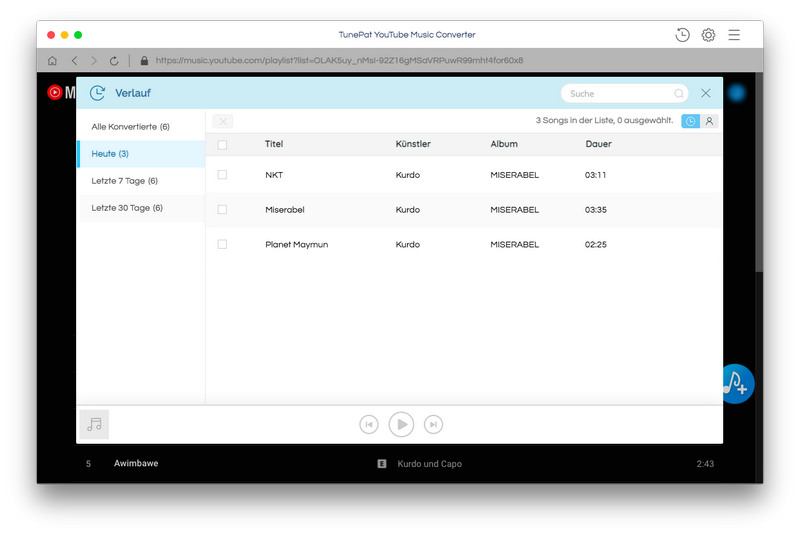
Task: Skip to the next track
Action: (433, 424)
